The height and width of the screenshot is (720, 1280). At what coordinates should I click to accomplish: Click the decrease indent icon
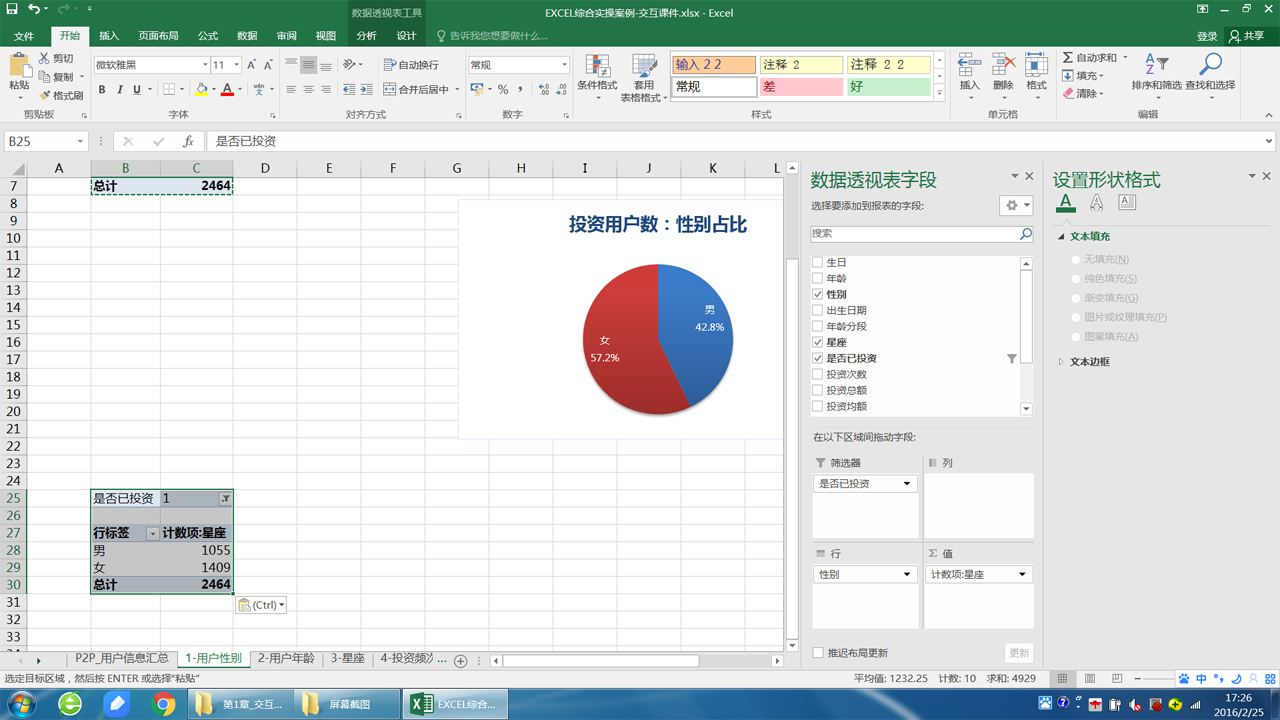[350, 89]
